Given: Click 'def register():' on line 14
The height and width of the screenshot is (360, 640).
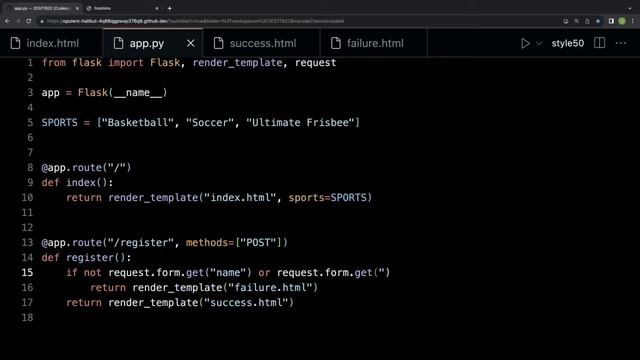Looking at the screenshot, I should tap(86, 258).
